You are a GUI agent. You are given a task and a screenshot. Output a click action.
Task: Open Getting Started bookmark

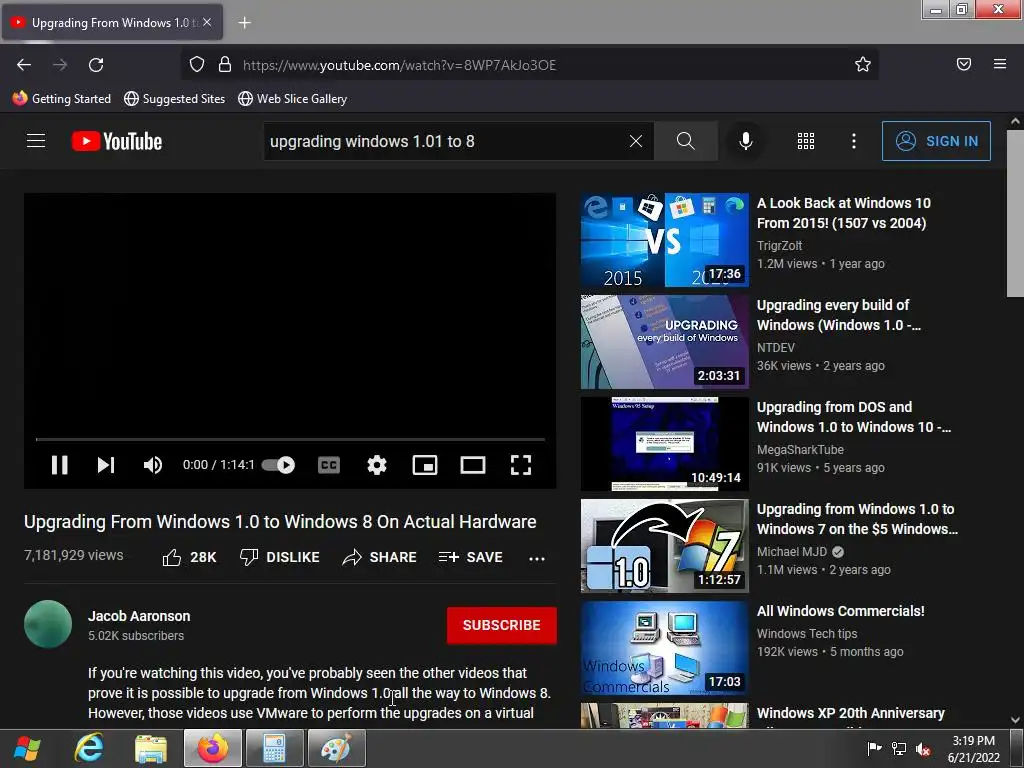coord(62,99)
